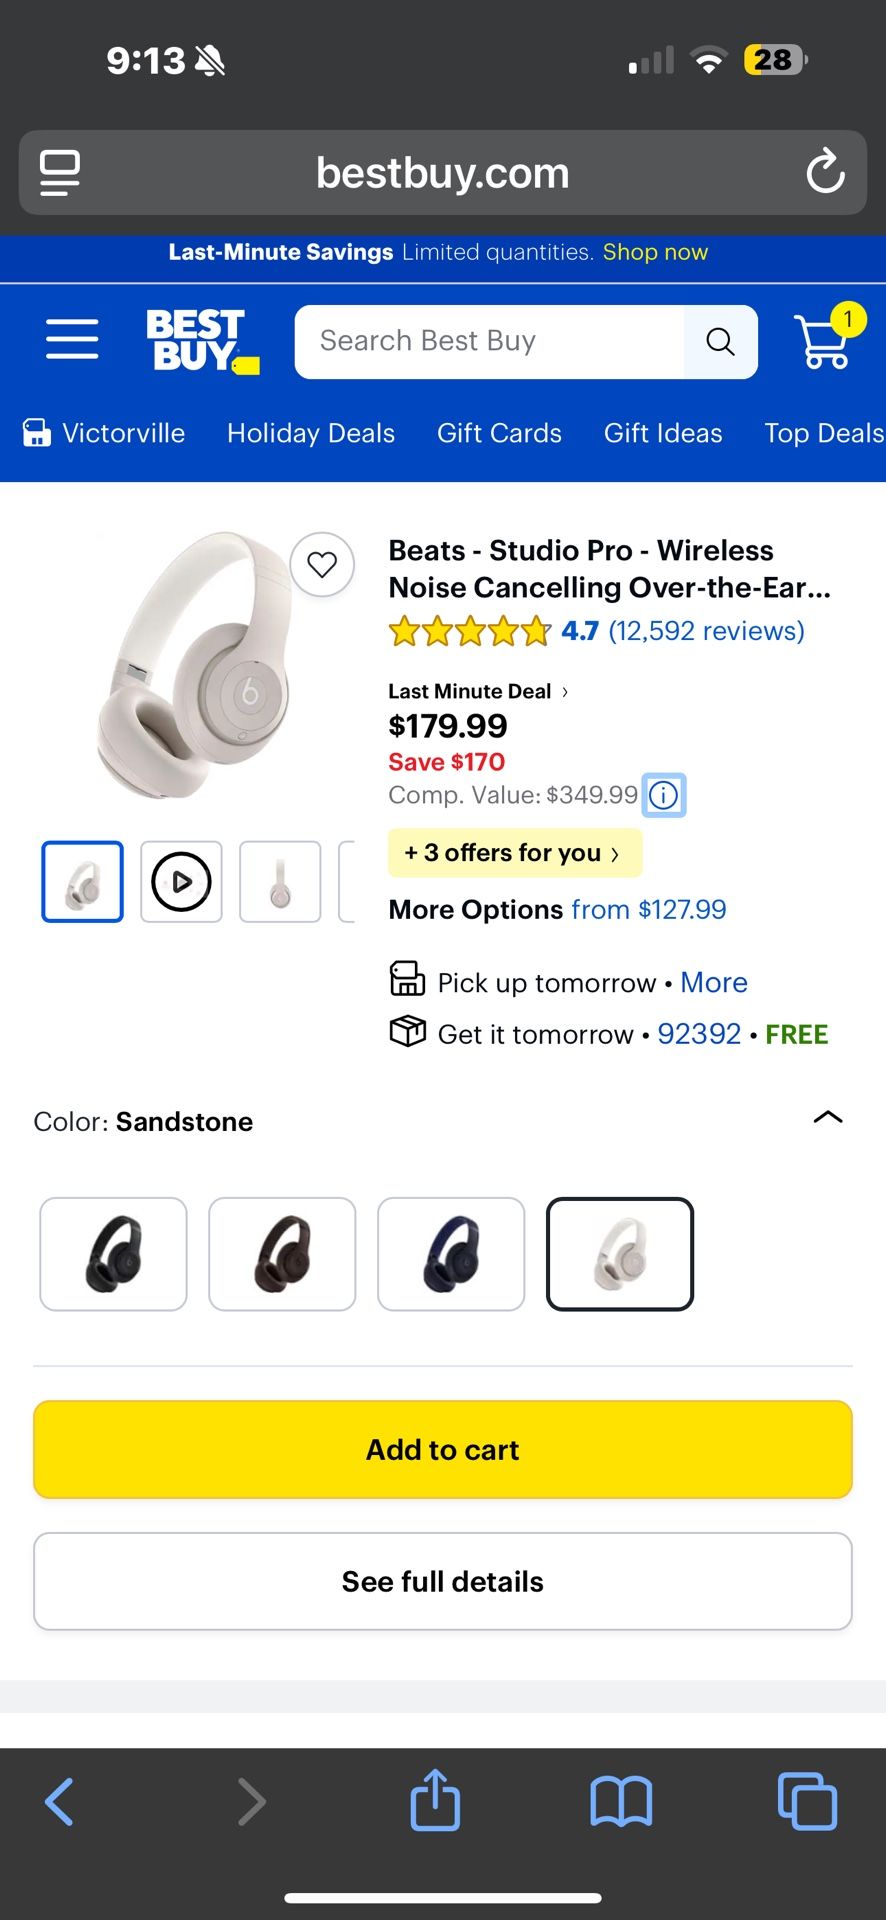The image size is (886, 1920).
Task: Go to Holiday Deals tab
Action: pos(311,433)
